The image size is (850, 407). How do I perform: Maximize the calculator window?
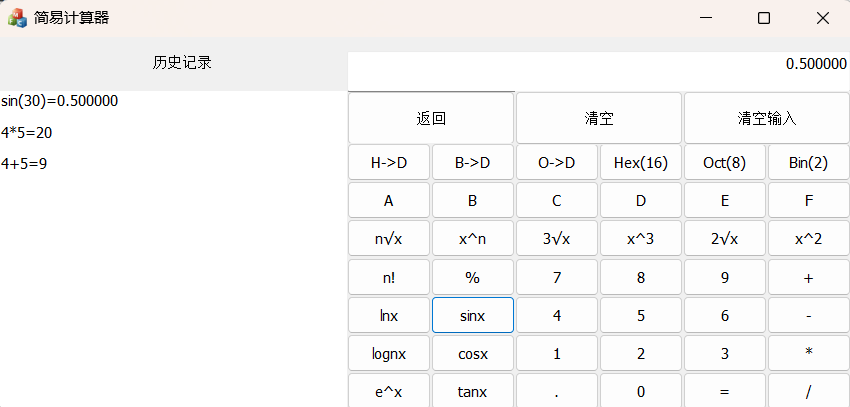point(764,18)
